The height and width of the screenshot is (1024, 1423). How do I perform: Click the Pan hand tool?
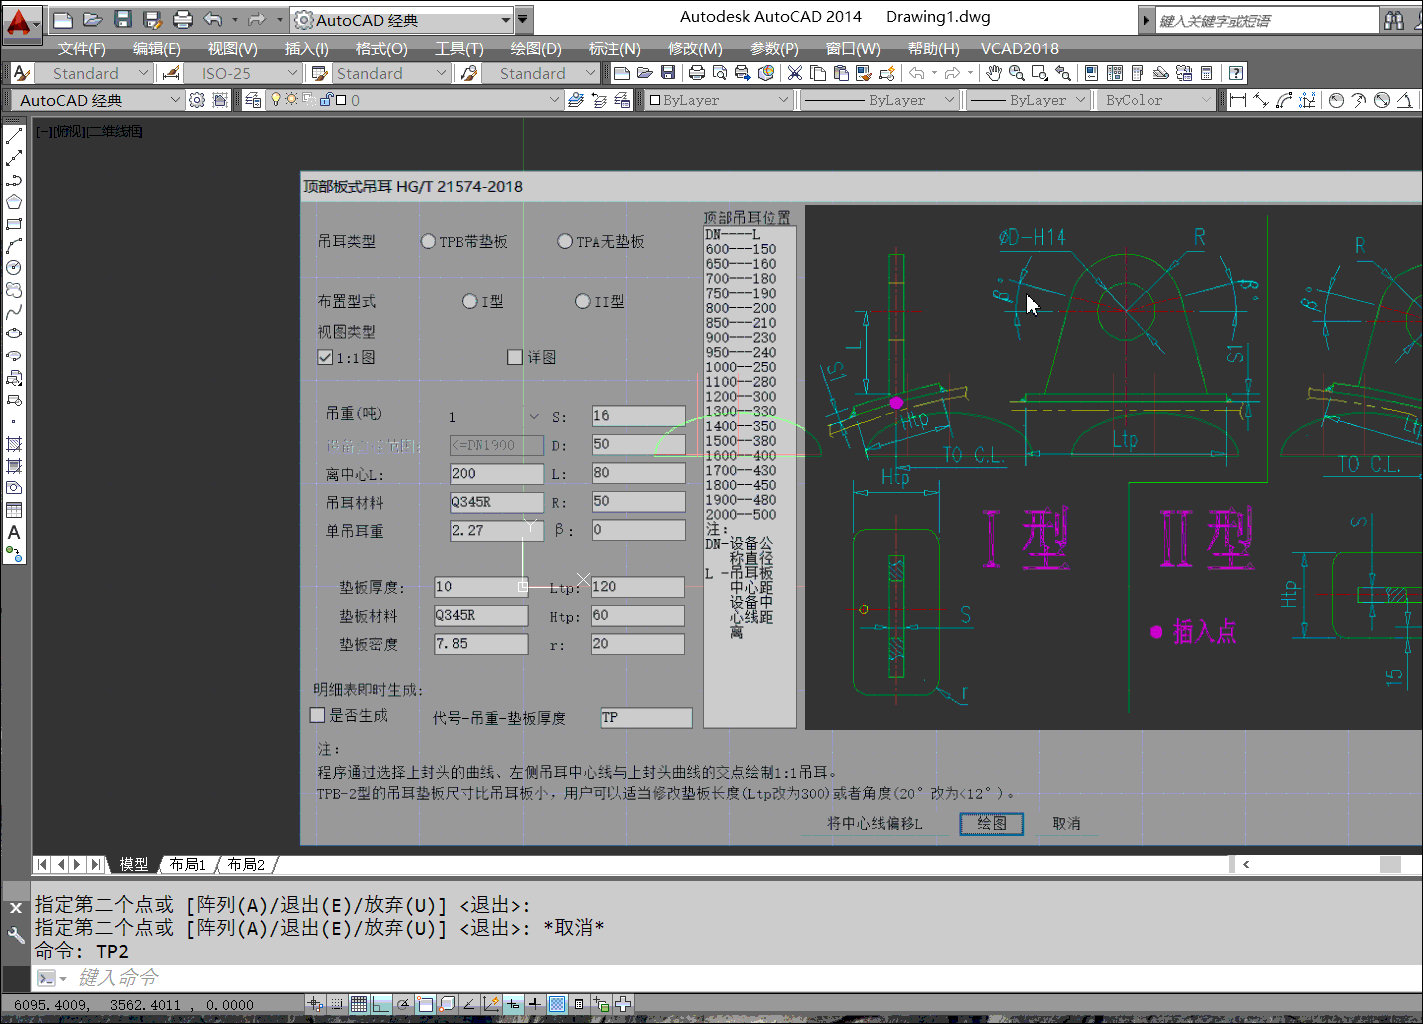[x=993, y=73]
